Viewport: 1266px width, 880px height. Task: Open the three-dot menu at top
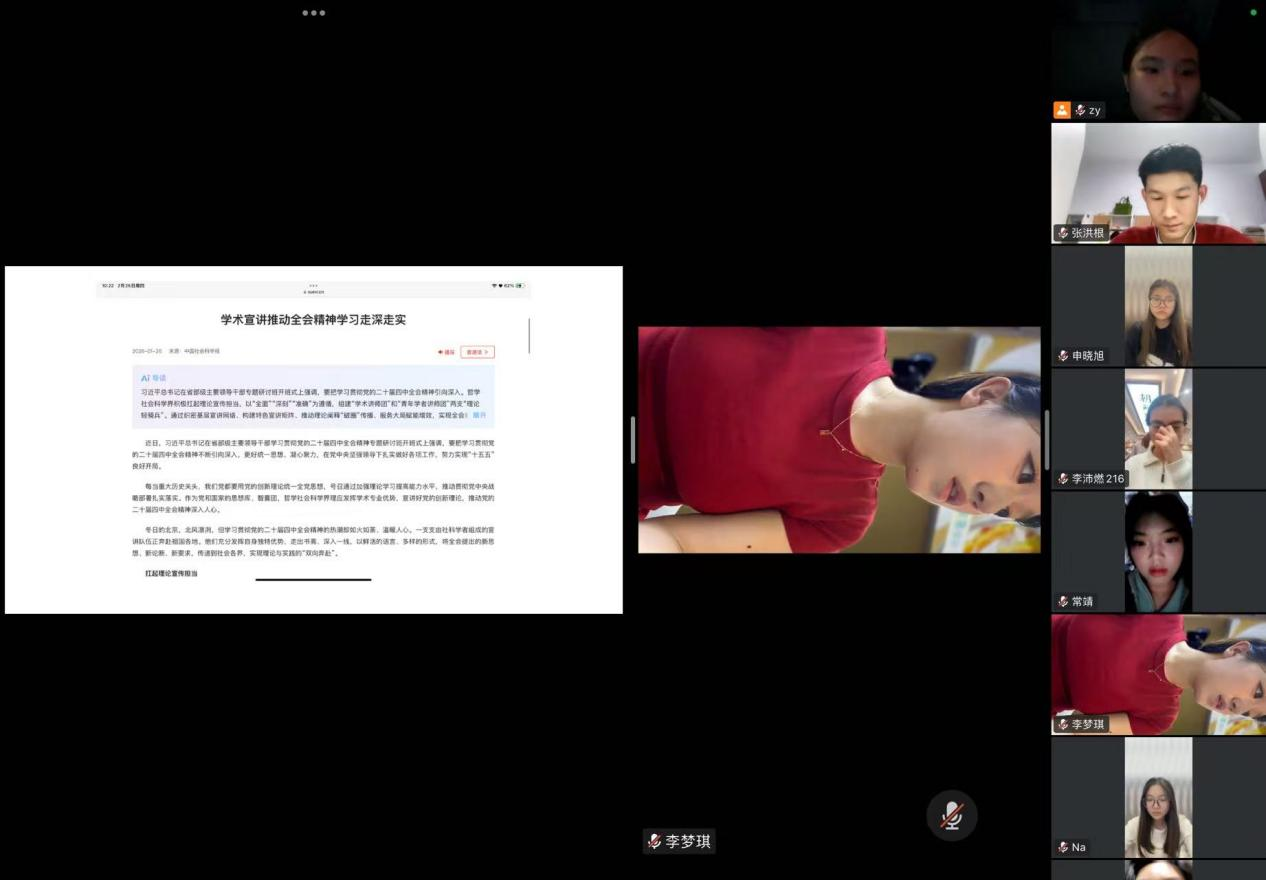tap(313, 13)
